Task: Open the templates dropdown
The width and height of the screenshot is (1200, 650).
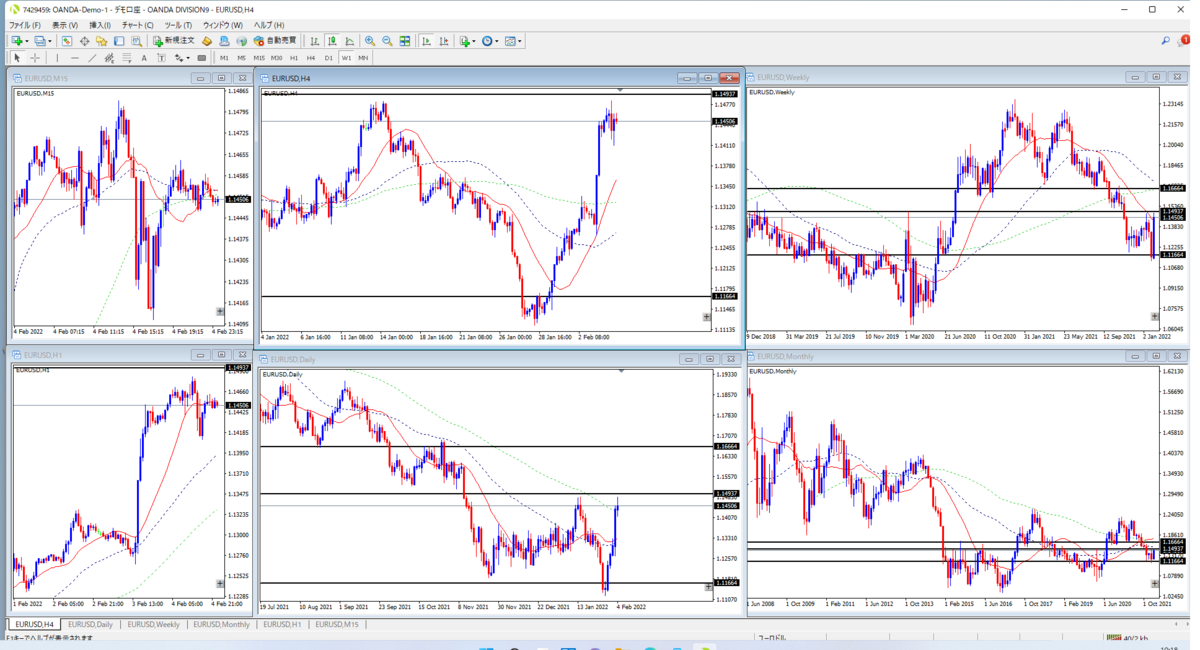Action: [x=512, y=41]
